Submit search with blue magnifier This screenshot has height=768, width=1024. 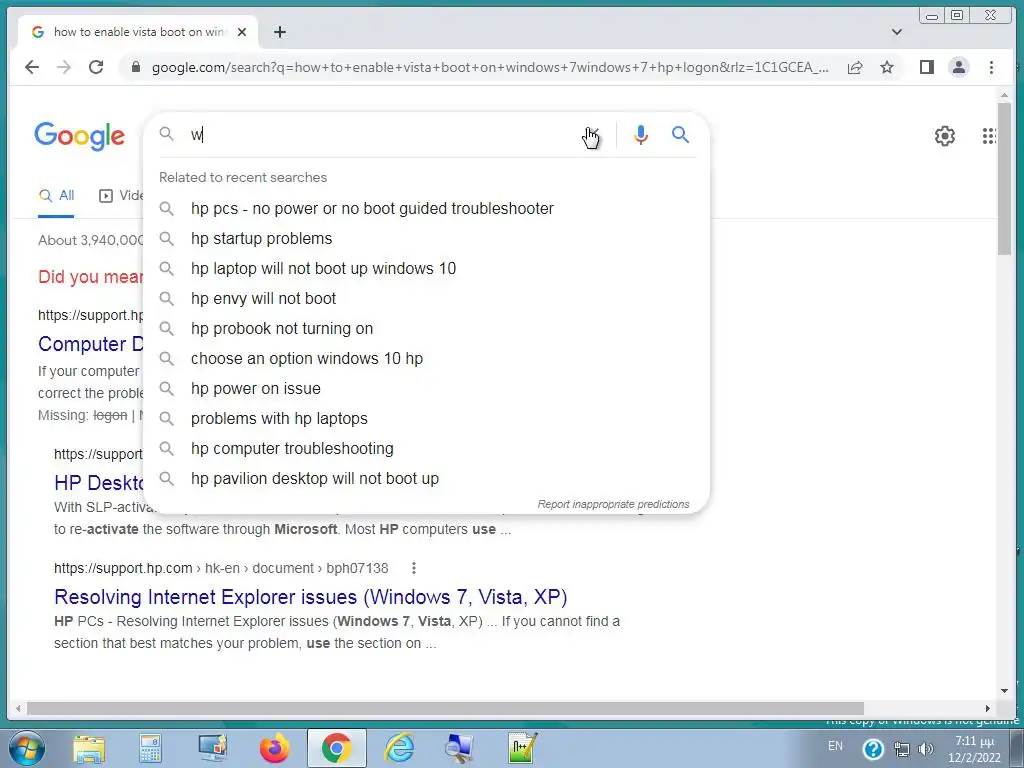(680, 135)
